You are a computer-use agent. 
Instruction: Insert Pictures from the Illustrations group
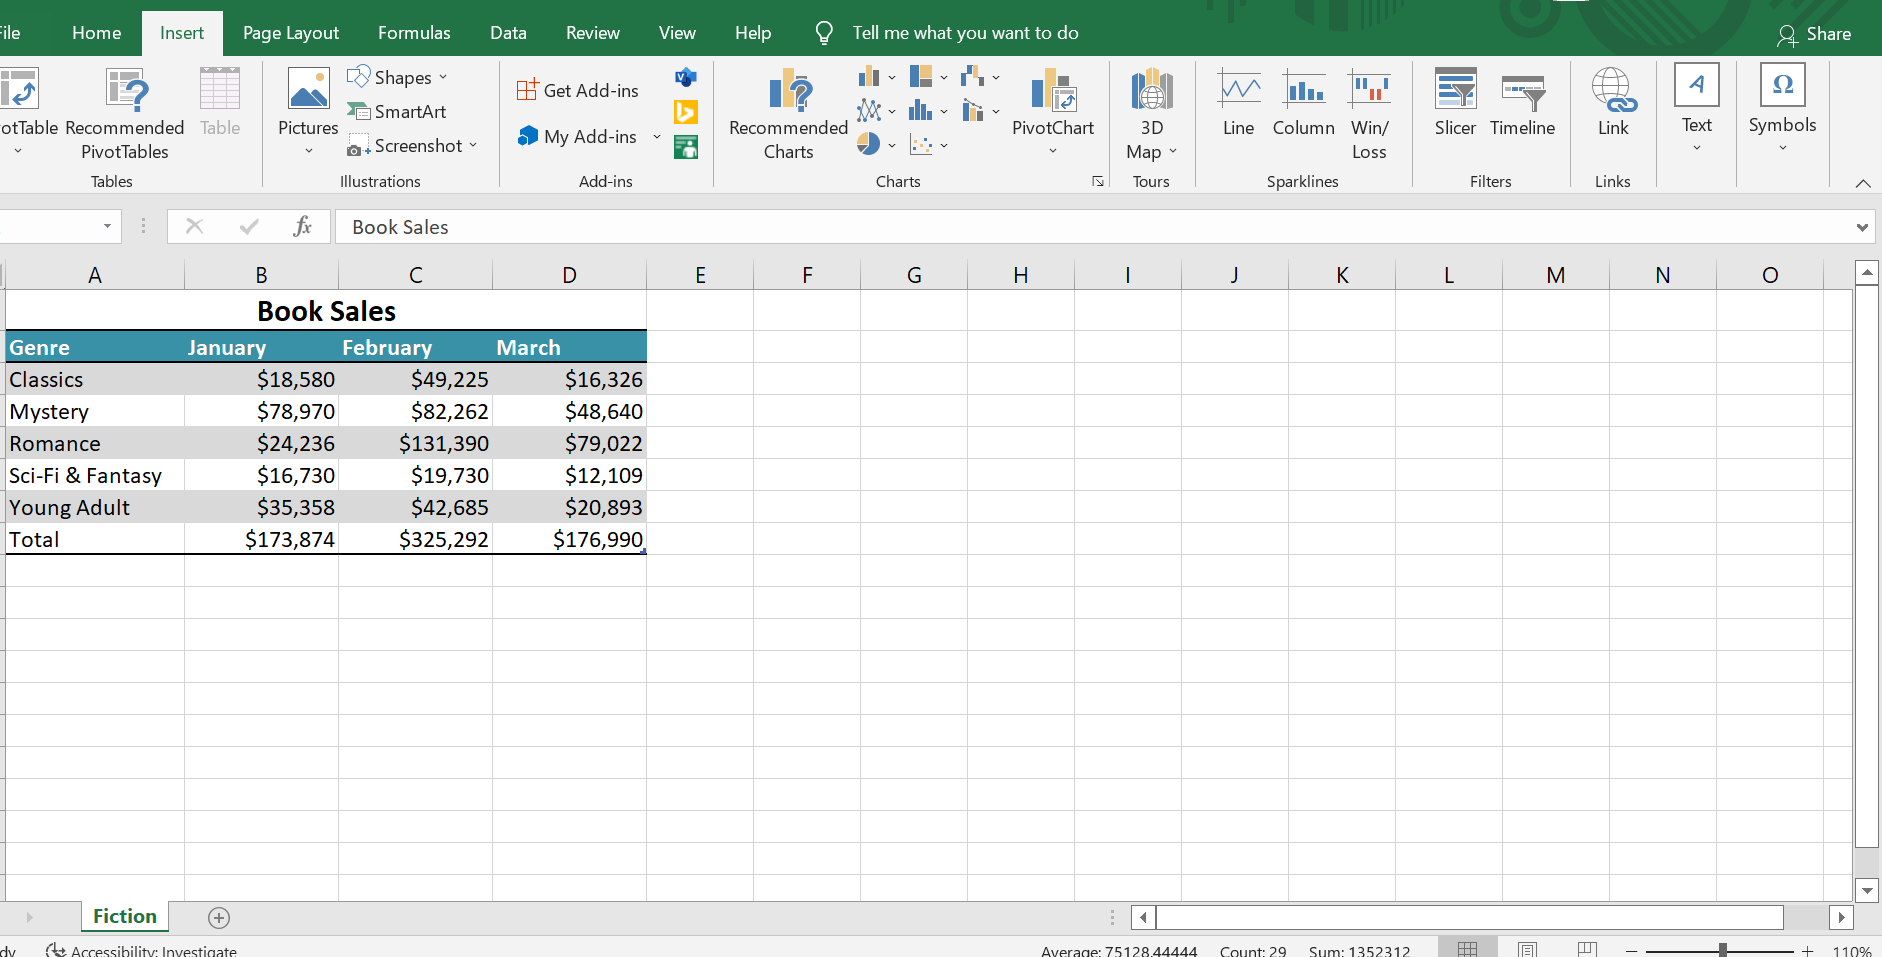click(x=308, y=112)
